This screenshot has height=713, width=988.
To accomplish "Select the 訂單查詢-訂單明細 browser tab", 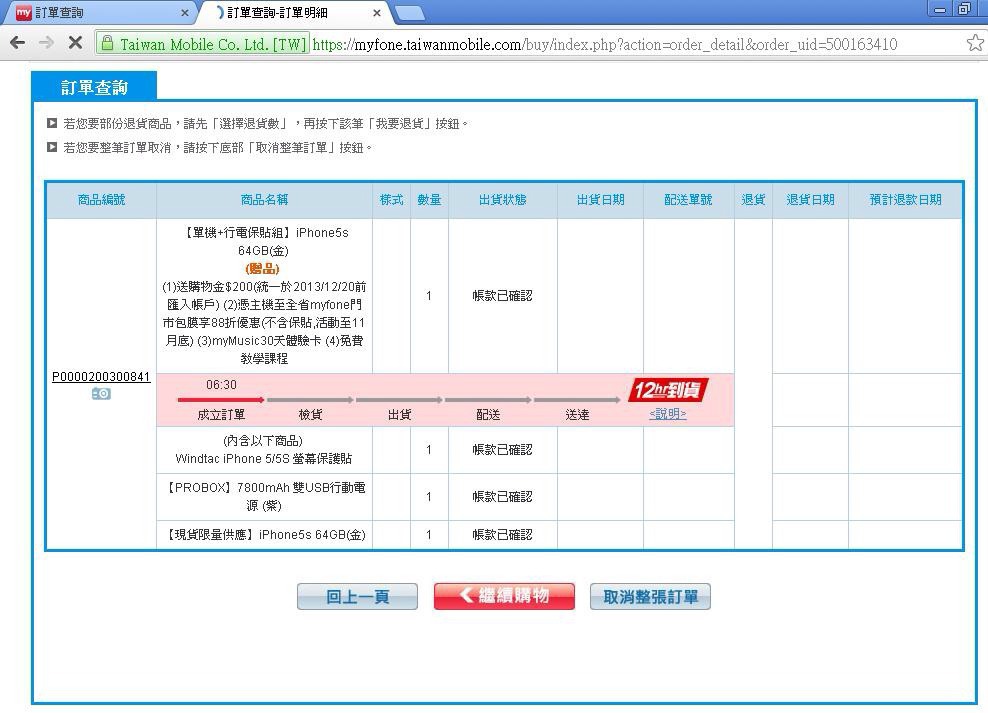I will click(294, 13).
